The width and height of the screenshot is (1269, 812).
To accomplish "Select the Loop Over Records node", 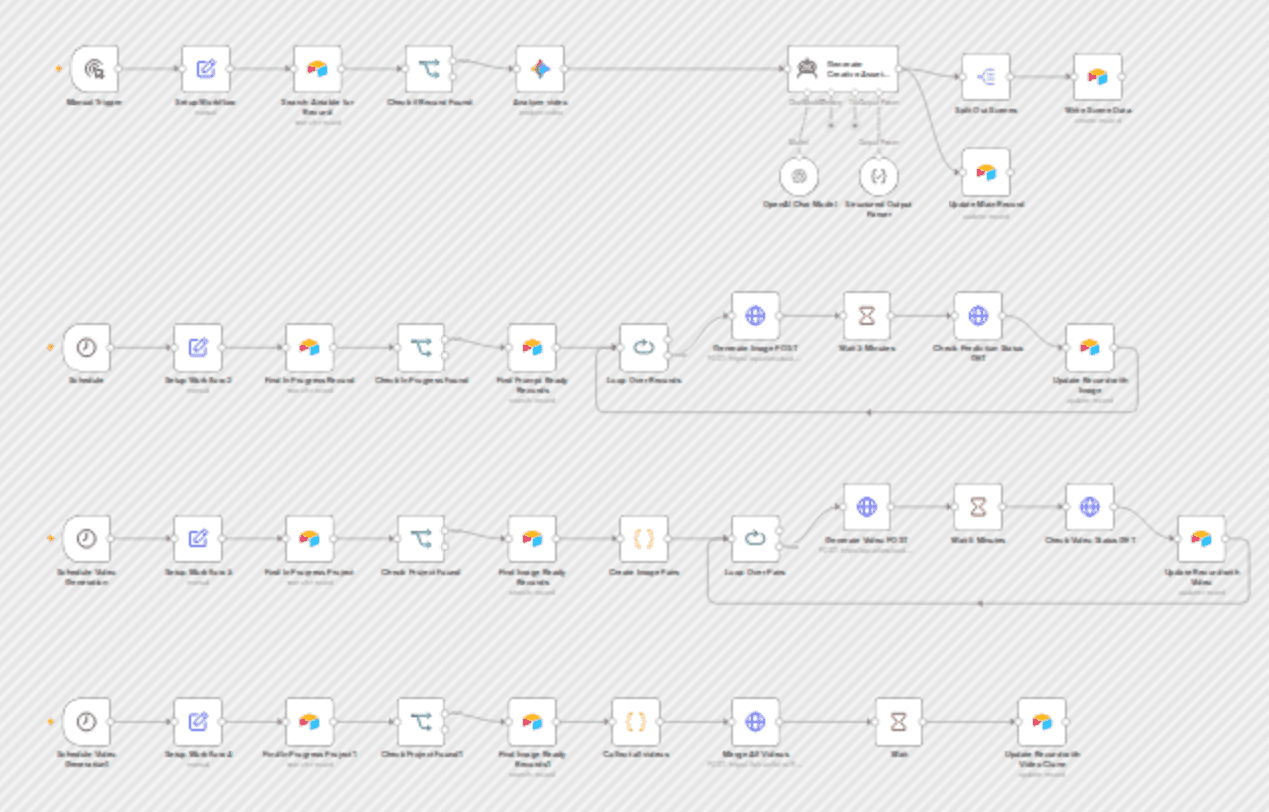I will pos(644,347).
